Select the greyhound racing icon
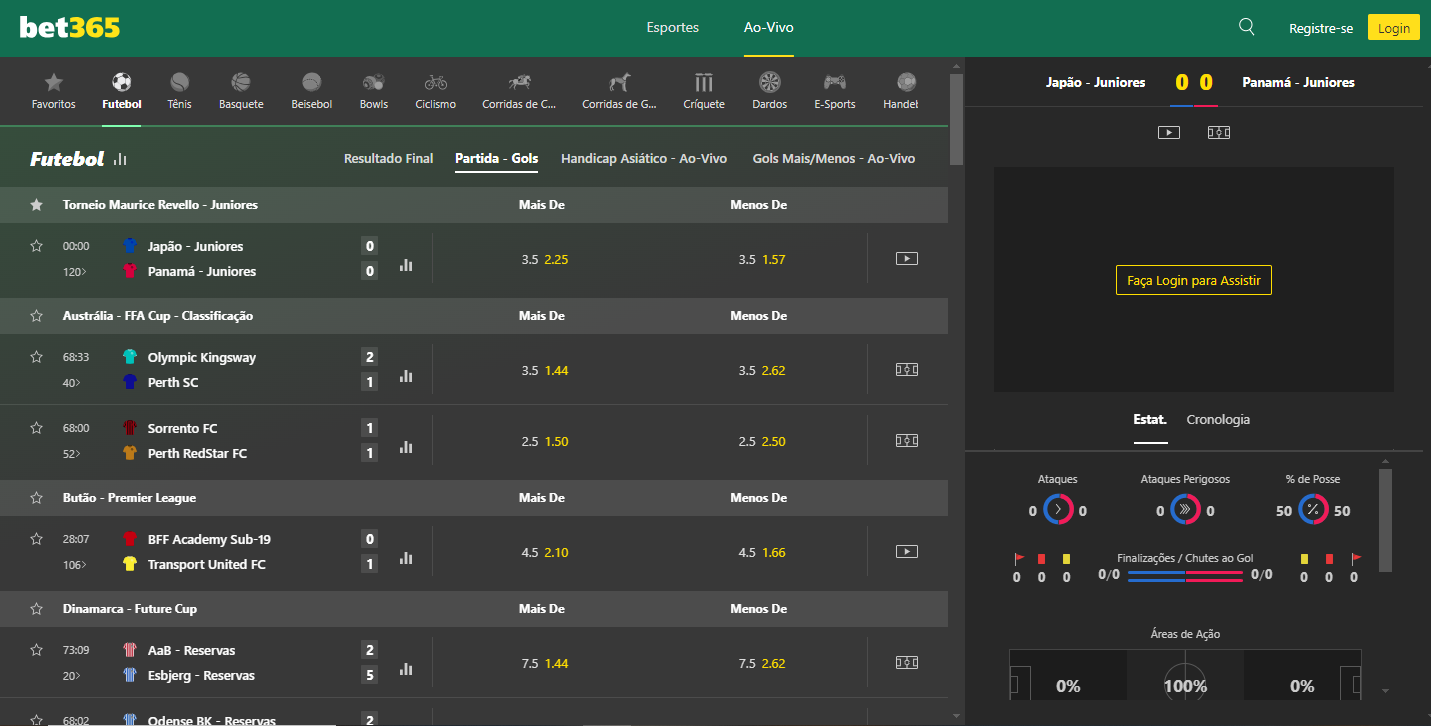Screen dimensions: 1431x726 tap(619, 82)
